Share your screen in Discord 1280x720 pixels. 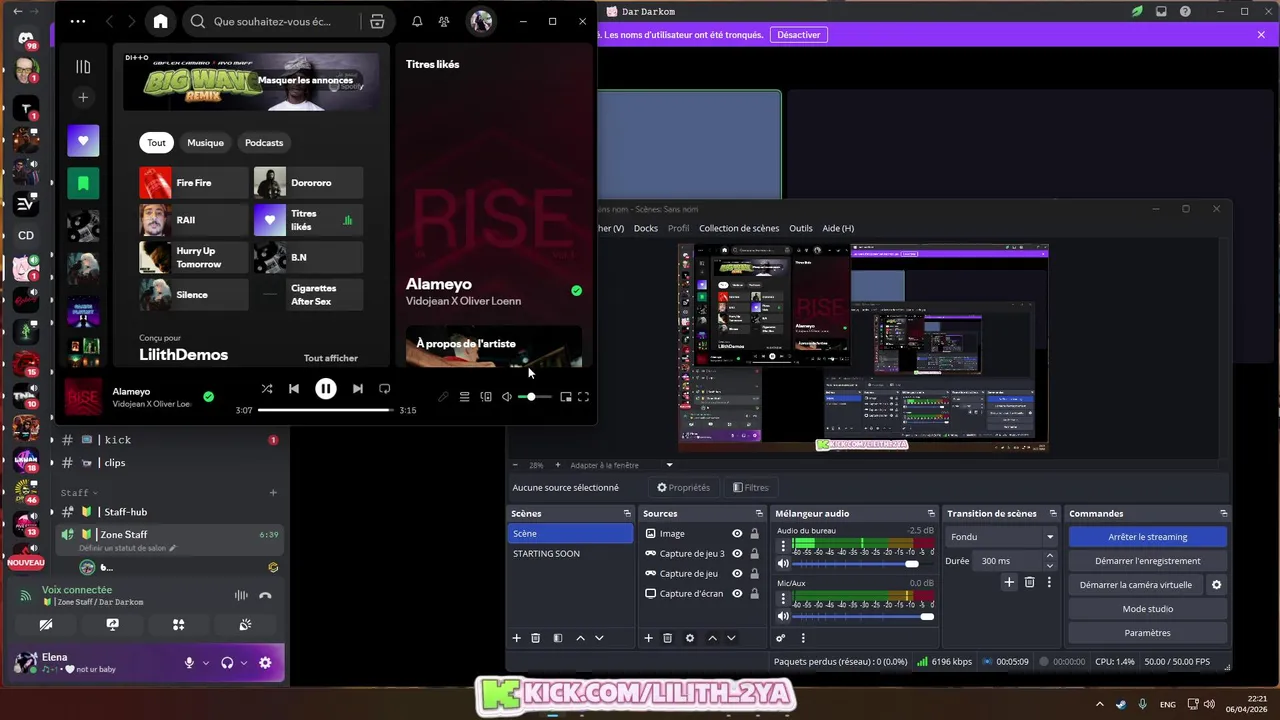click(112, 625)
